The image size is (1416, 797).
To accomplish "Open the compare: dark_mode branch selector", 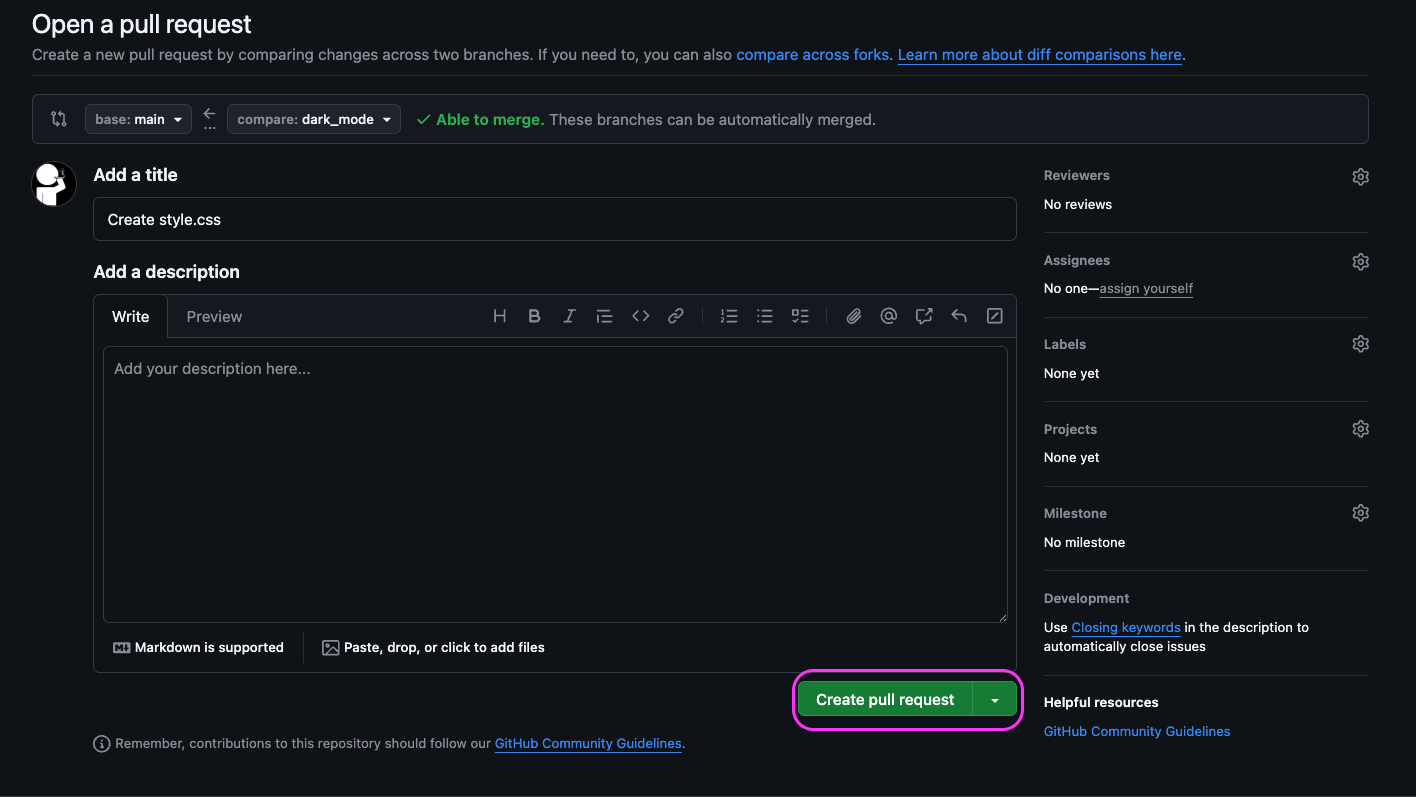I will click(x=313, y=118).
